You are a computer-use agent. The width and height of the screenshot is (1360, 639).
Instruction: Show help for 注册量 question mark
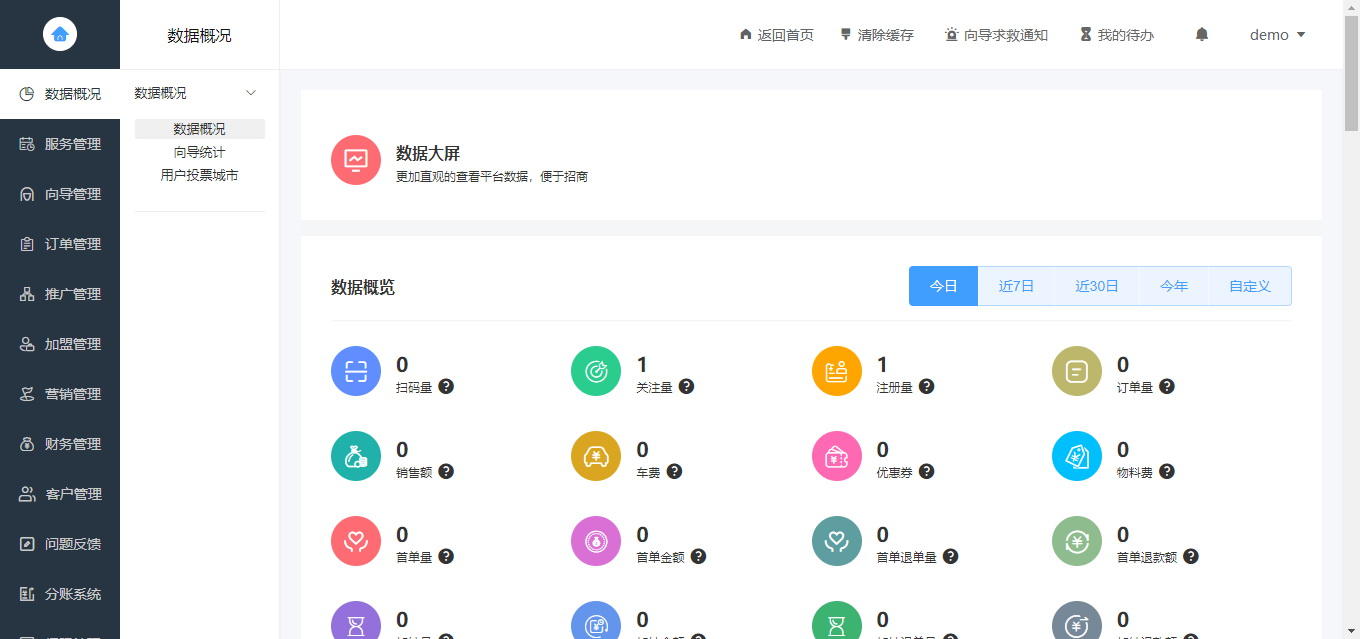point(927,386)
